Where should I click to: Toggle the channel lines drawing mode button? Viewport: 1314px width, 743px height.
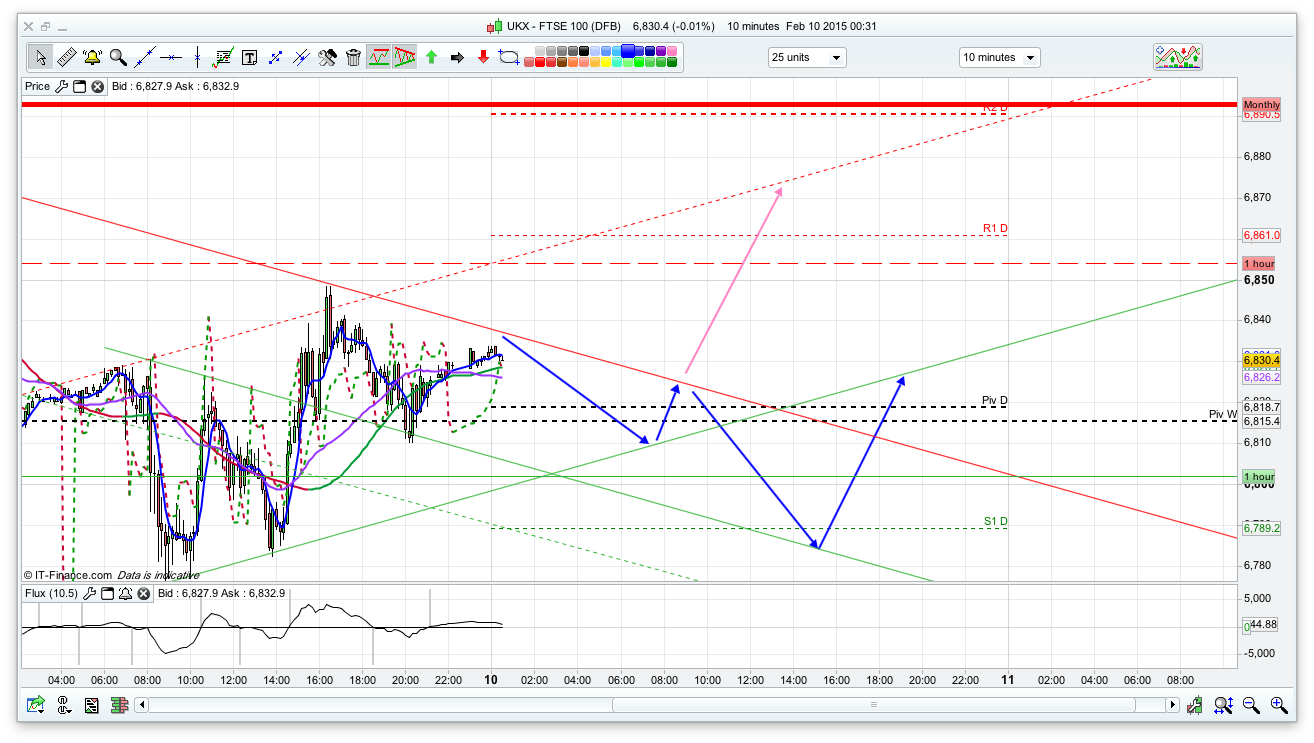378,57
